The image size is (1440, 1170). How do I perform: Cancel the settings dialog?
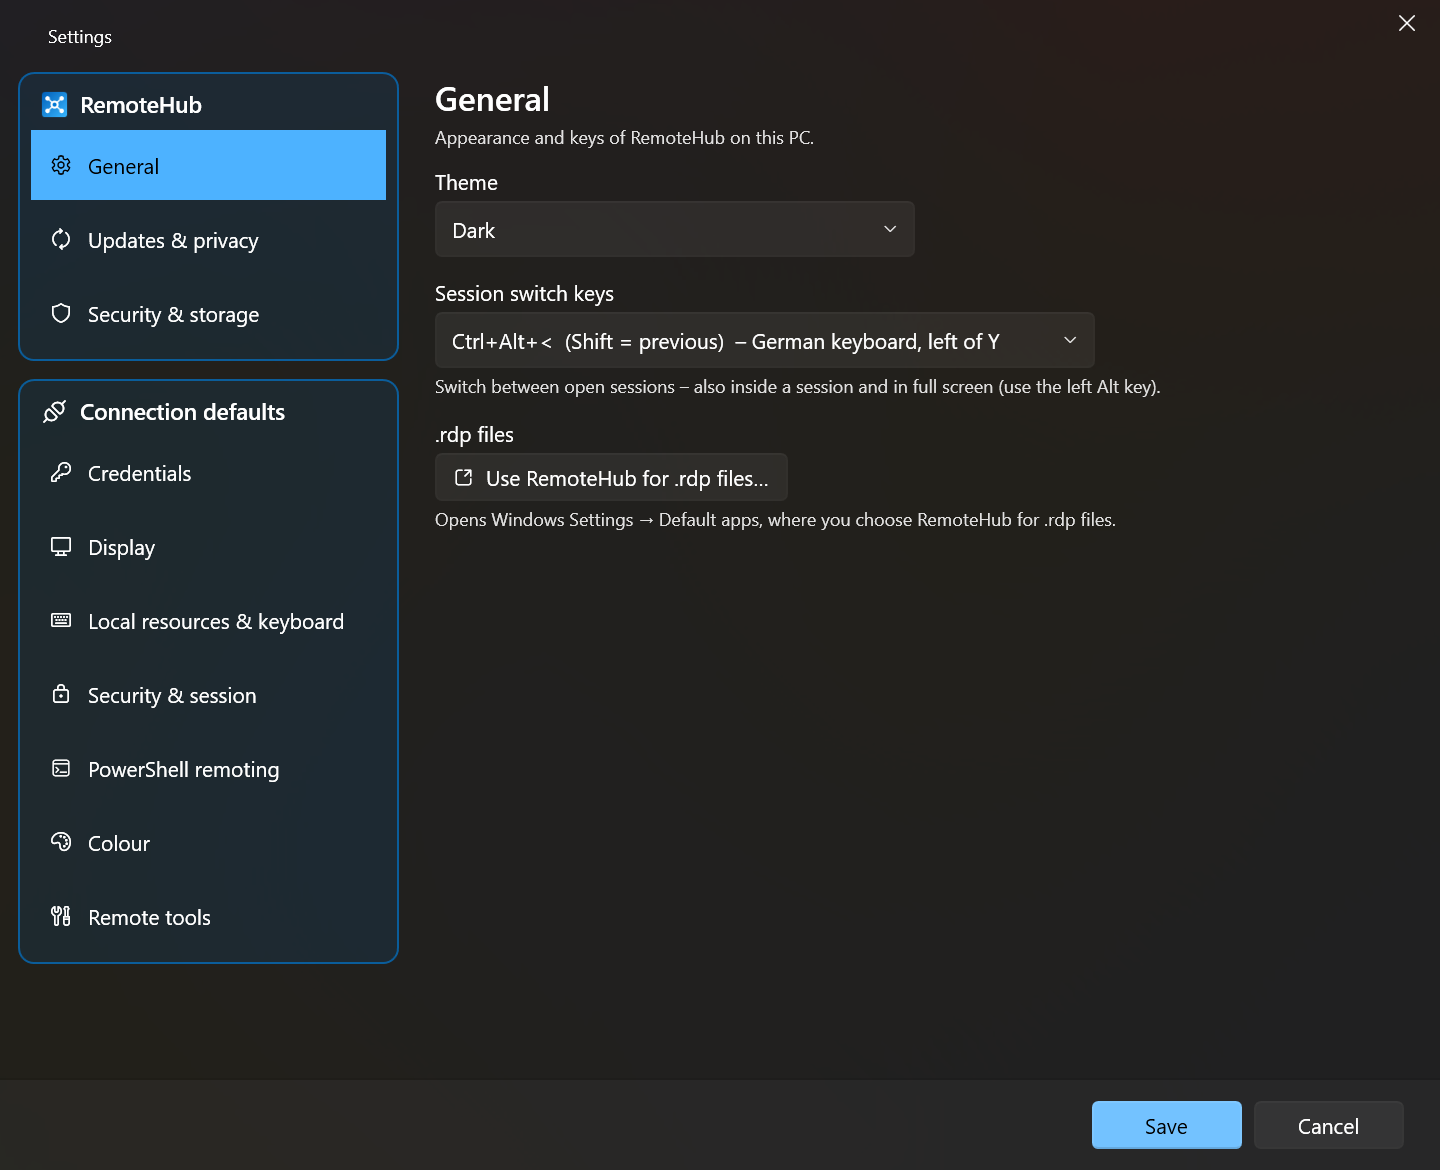[x=1329, y=1126]
